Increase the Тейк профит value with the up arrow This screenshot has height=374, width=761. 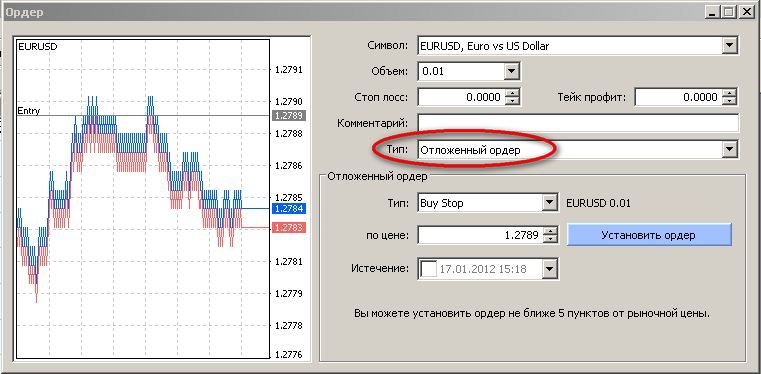click(x=729, y=93)
